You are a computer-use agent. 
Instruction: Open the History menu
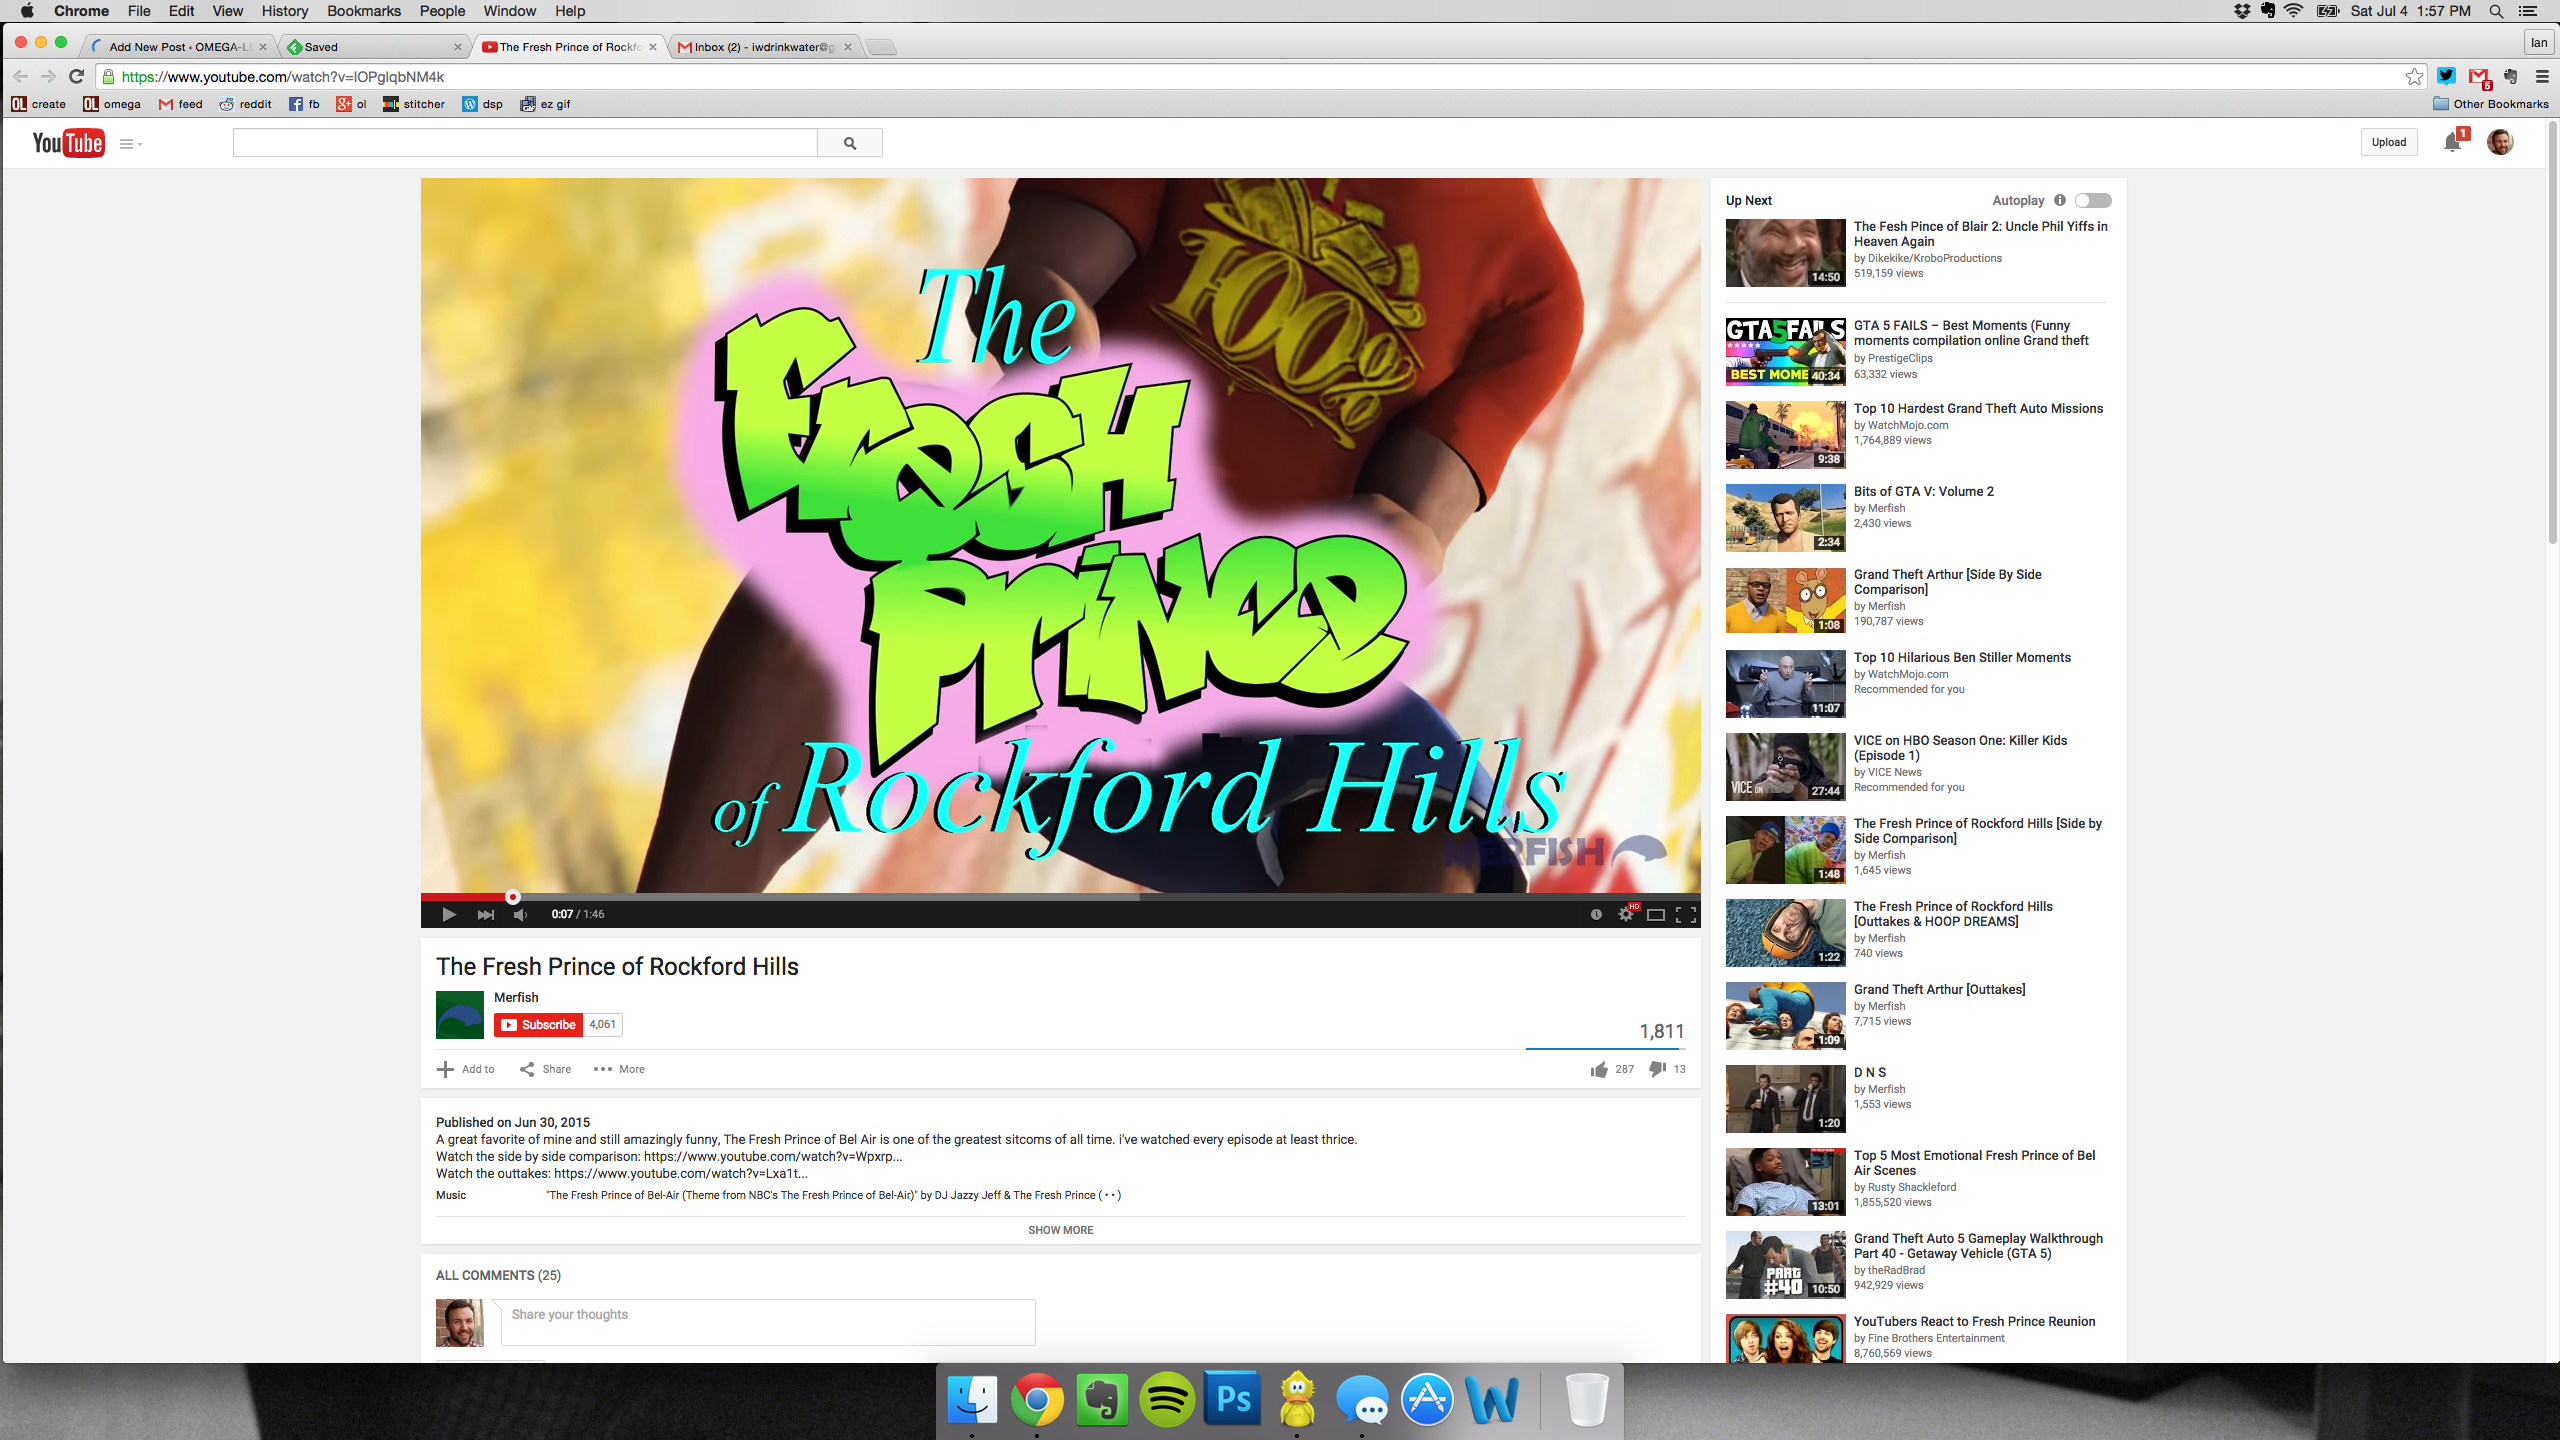click(x=285, y=11)
